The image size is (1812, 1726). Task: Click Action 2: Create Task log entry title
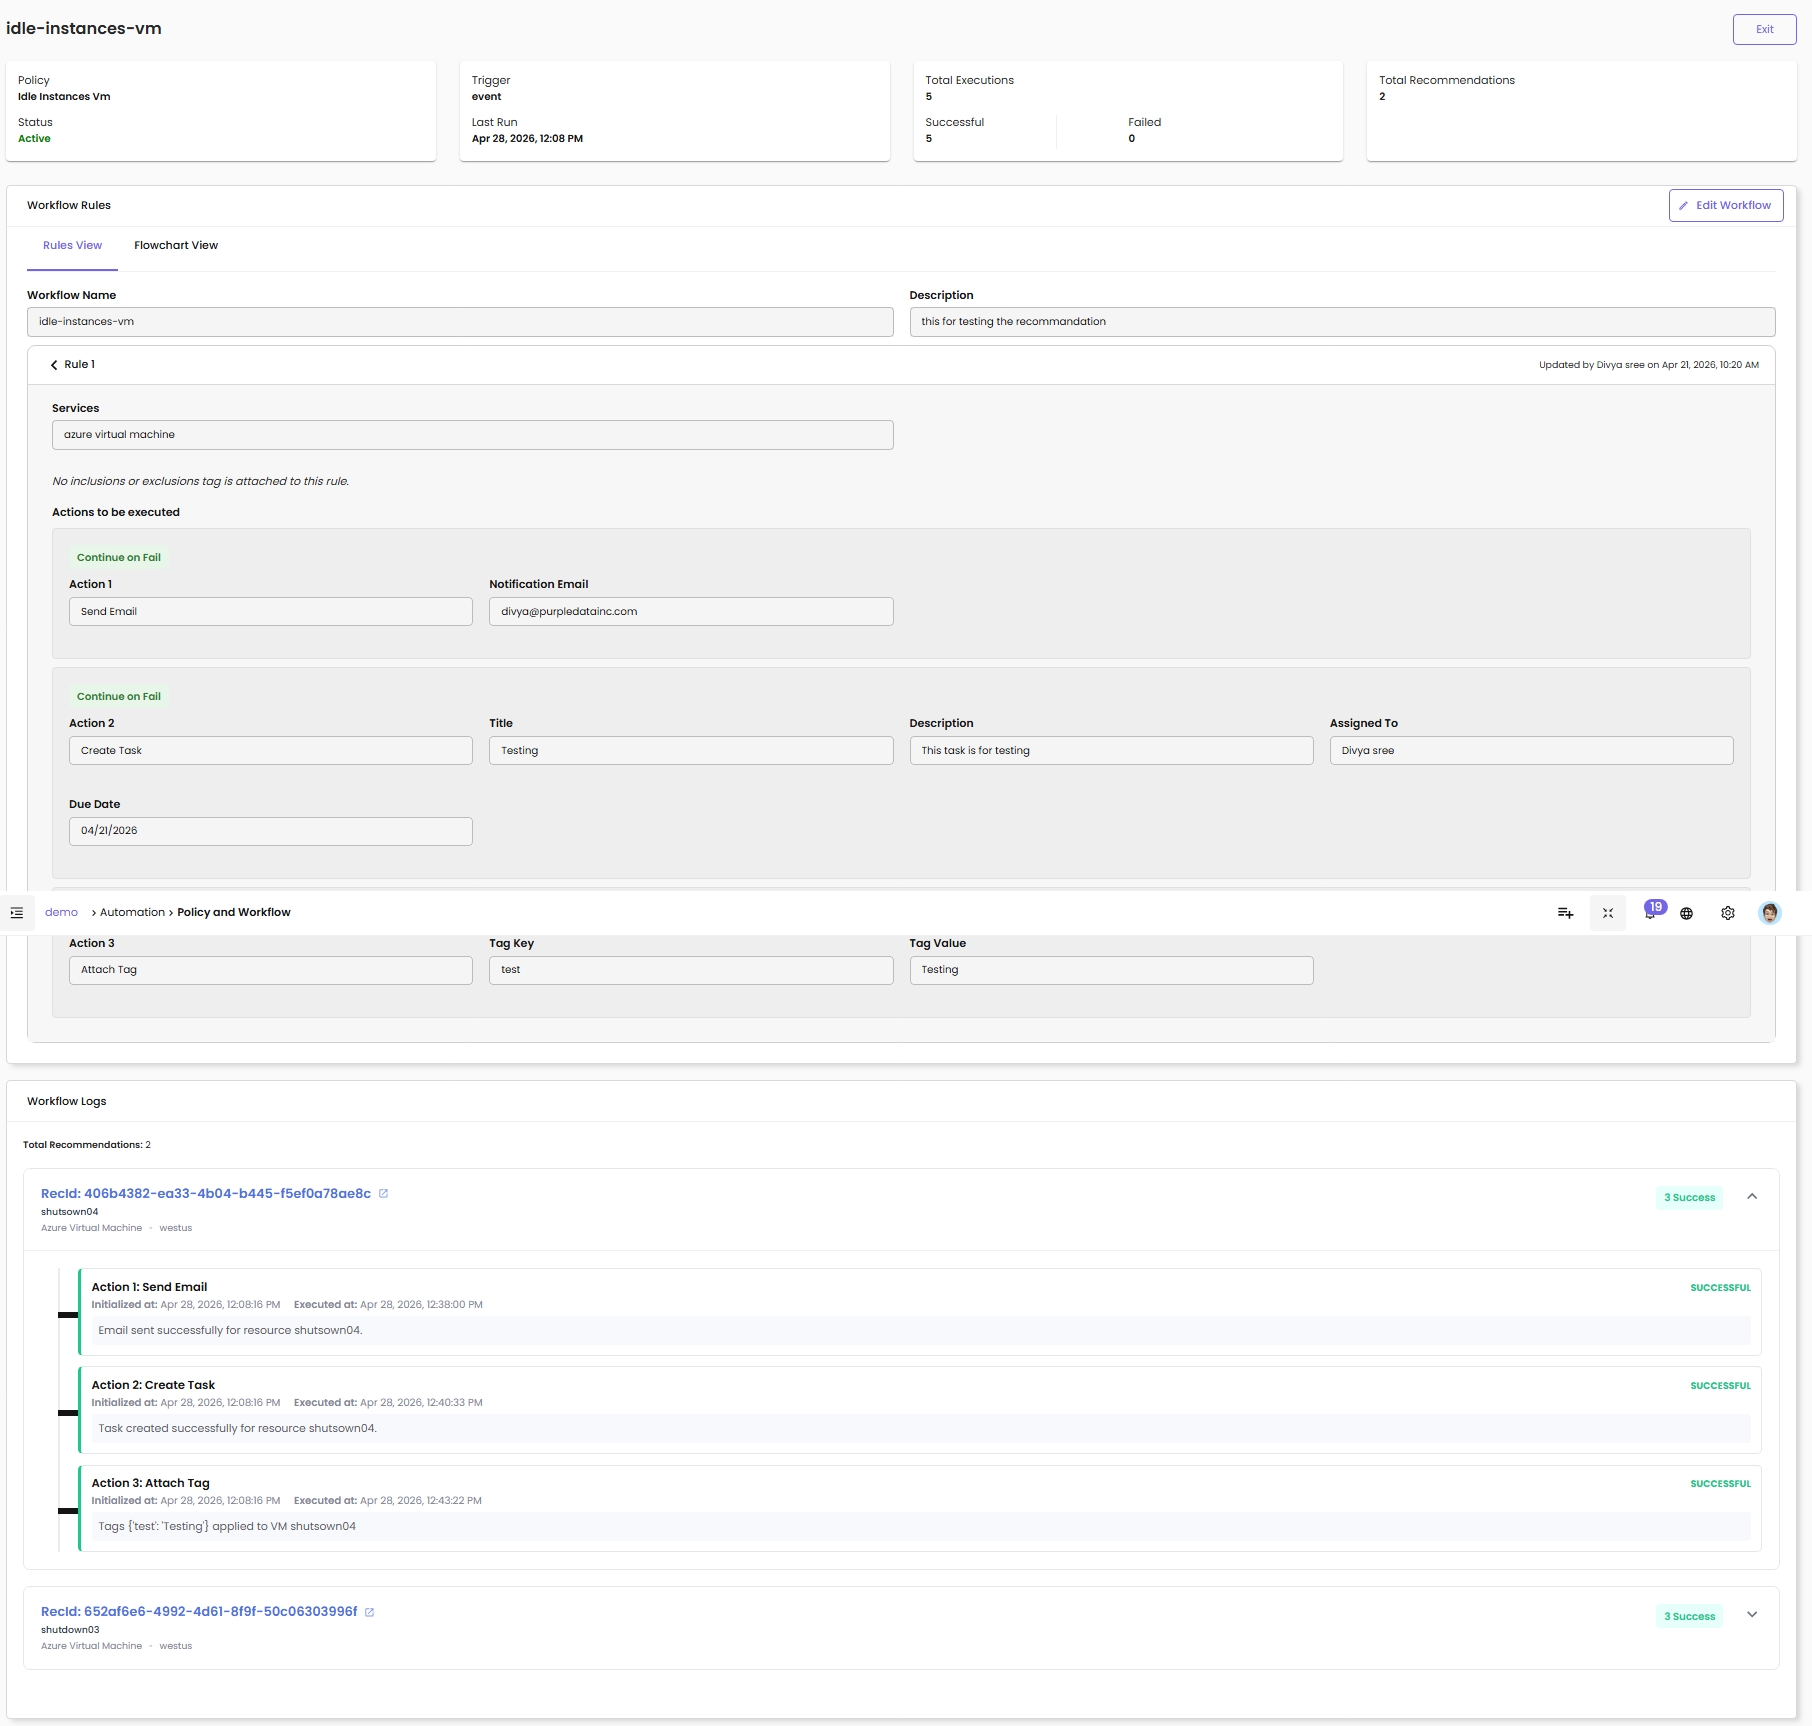pyautogui.click(x=153, y=1386)
